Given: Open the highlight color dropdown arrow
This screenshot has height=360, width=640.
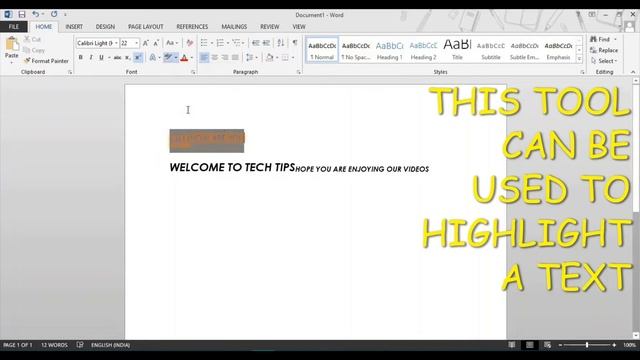Looking at the screenshot, I should point(176,58).
